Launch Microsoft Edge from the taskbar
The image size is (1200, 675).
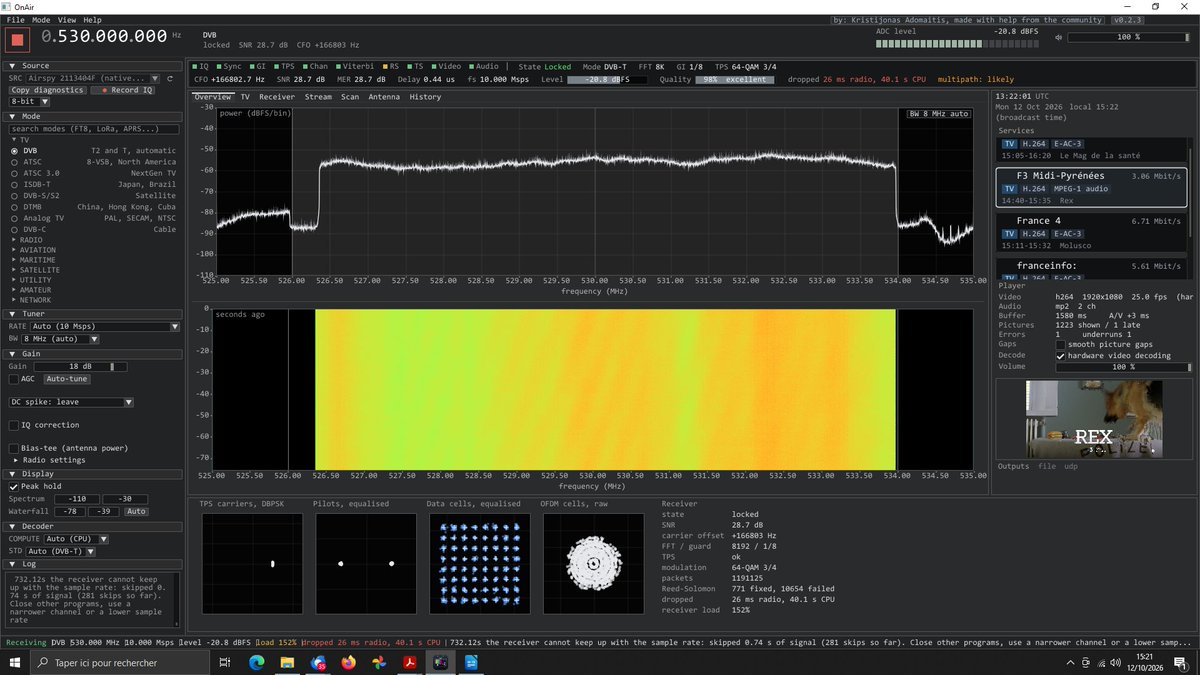[255, 662]
